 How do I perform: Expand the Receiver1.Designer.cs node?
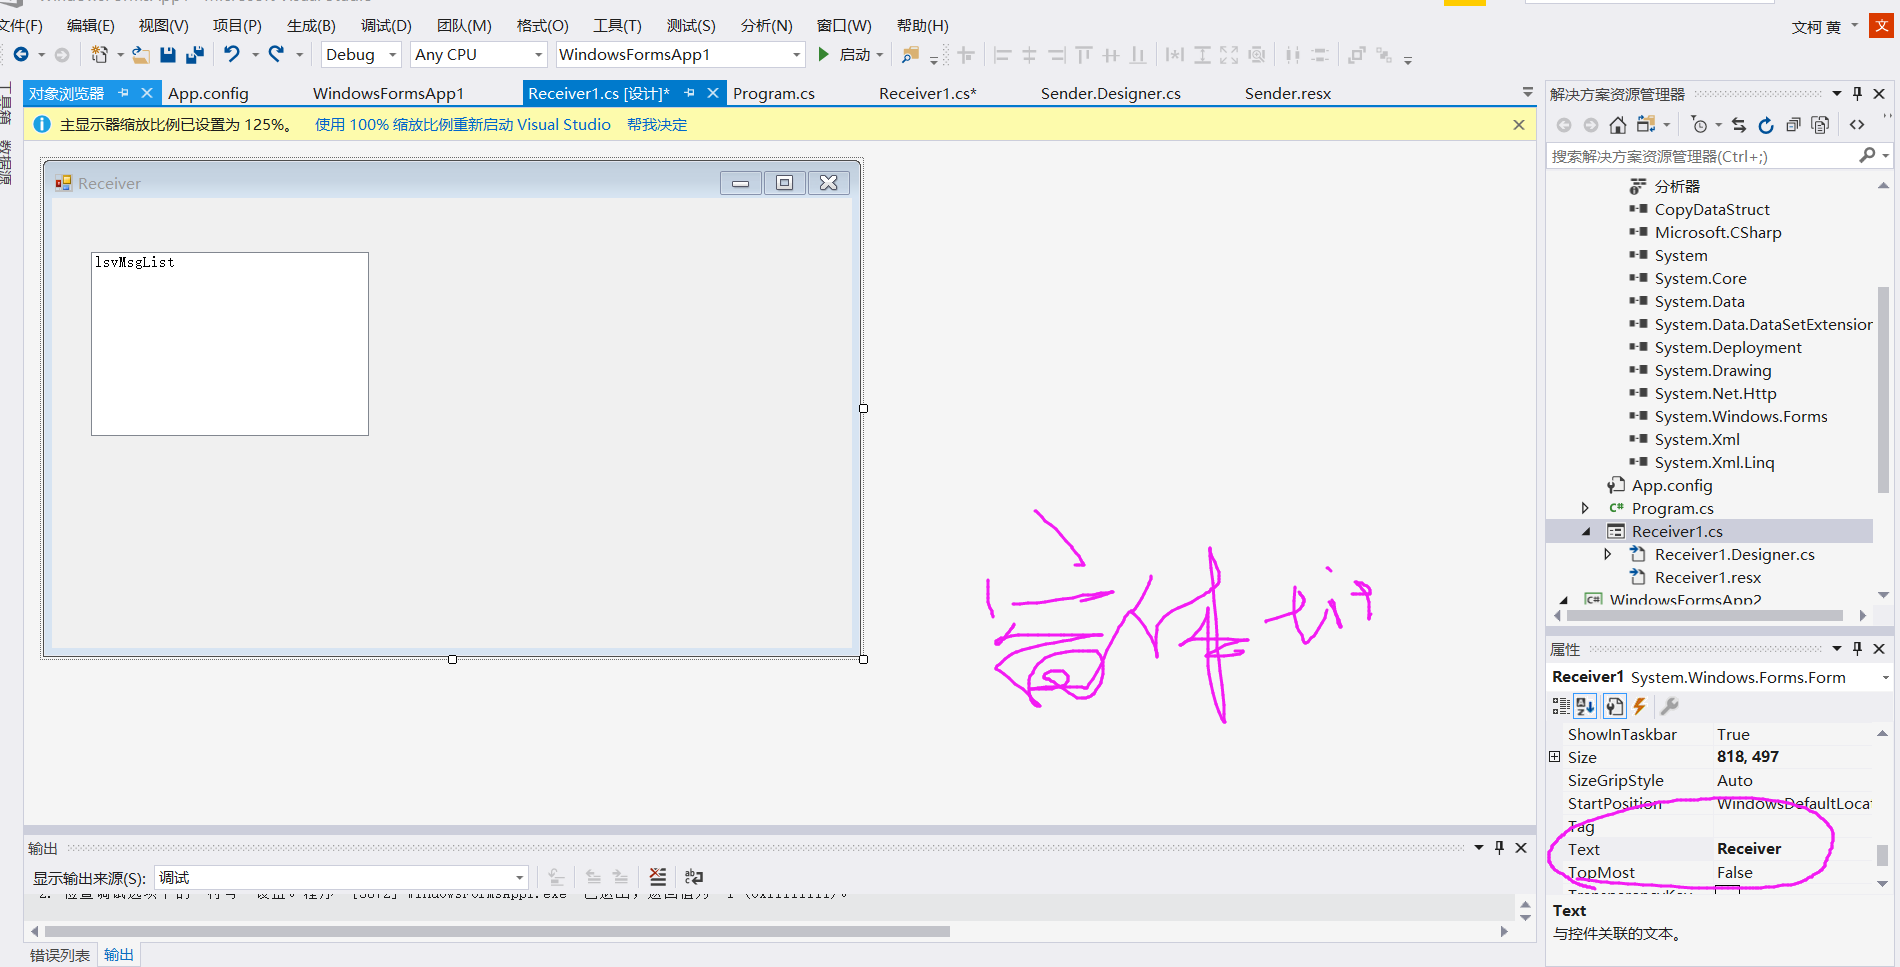(1607, 554)
